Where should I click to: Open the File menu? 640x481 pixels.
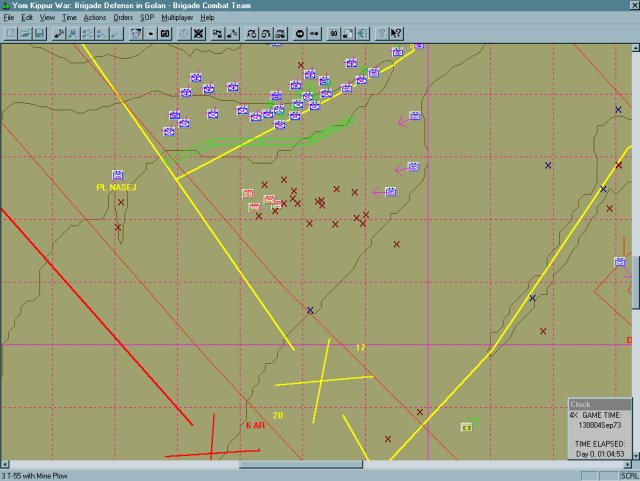pyautogui.click(x=9, y=18)
